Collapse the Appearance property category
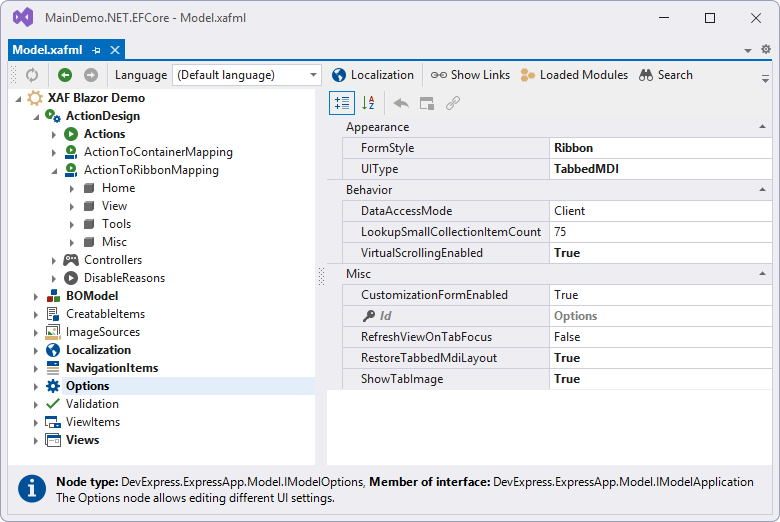 763,127
